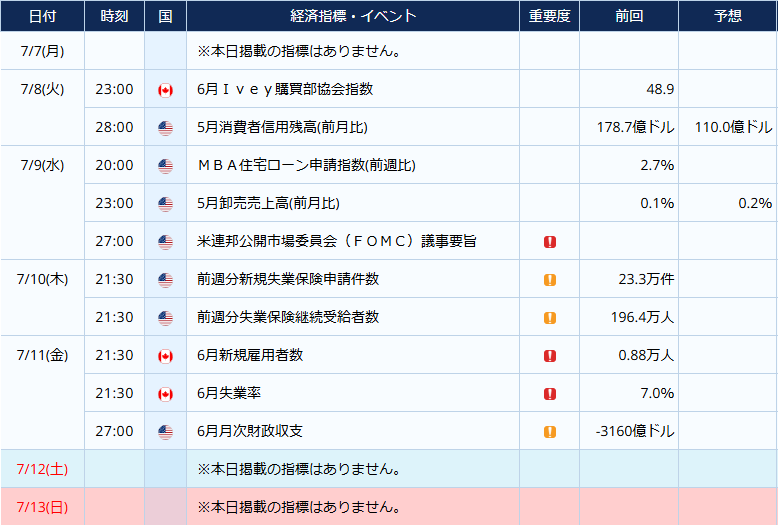Click the 重要度 column header
This screenshot has height=526, width=778.
[549, 16]
